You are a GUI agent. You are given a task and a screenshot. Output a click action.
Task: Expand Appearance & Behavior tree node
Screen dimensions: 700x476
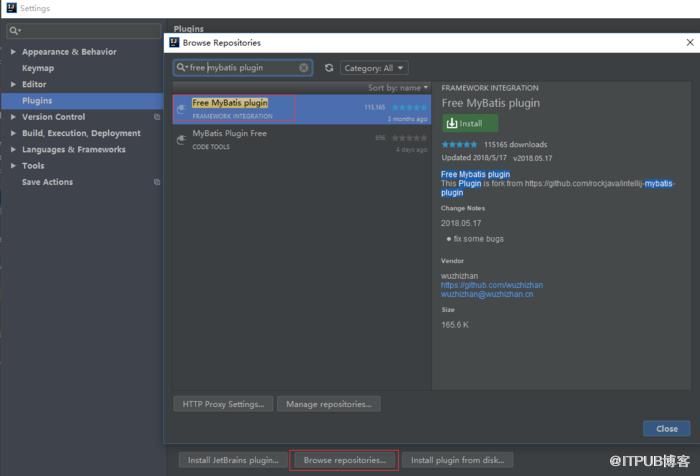(x=13, y=52)
